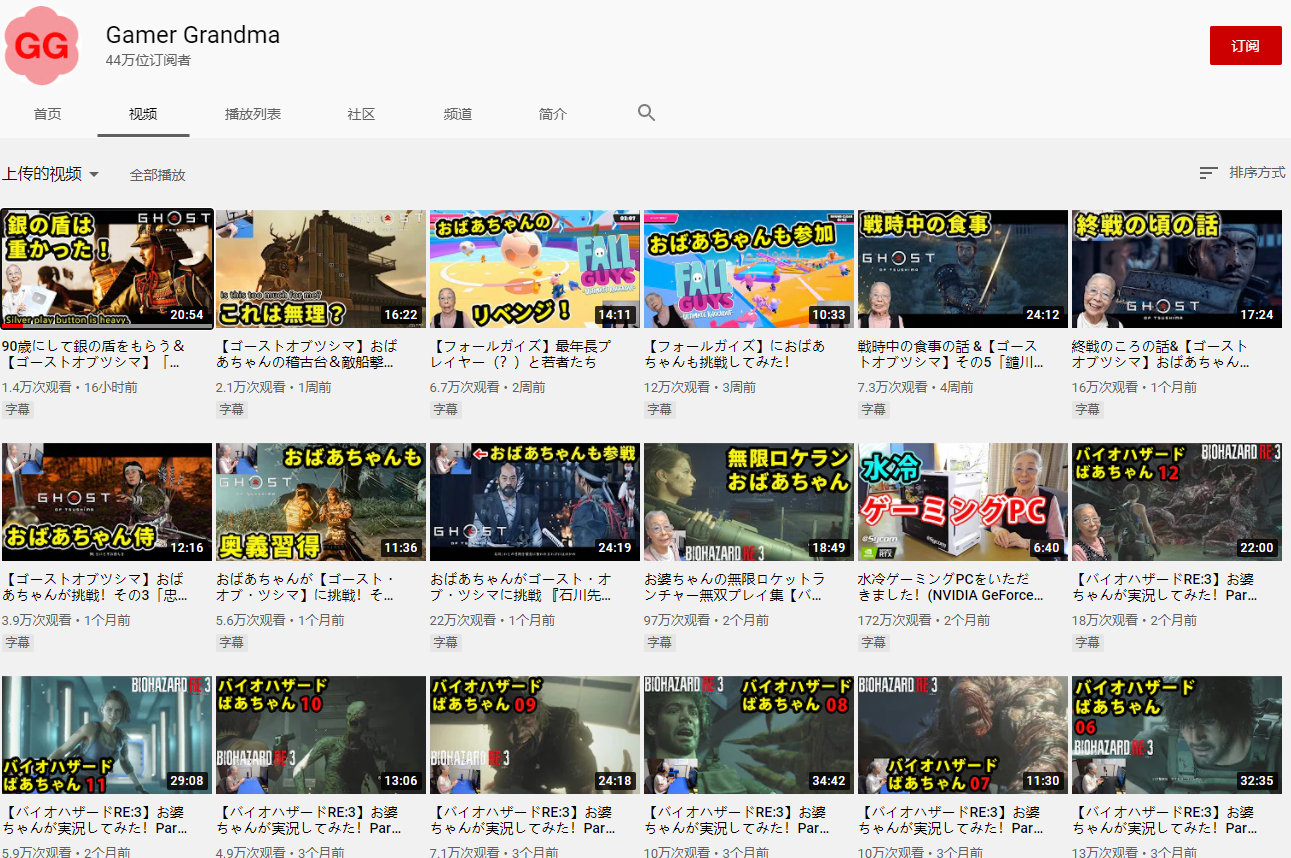This screenshot has height=858, width=1291.
Task: Open the 排序方式 sort menu
Action: click(1242, 173)
